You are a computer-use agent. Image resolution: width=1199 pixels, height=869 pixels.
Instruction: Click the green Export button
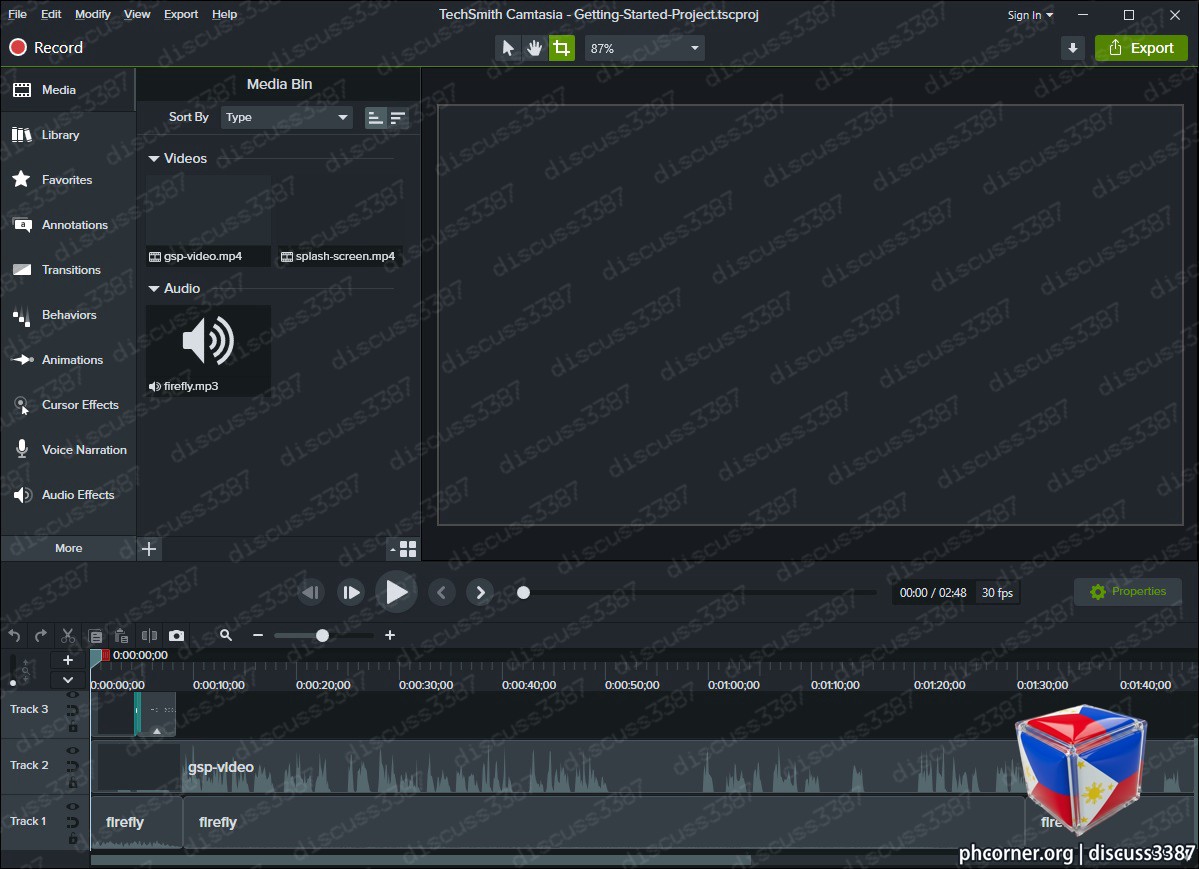click(x=1141, y=48)
